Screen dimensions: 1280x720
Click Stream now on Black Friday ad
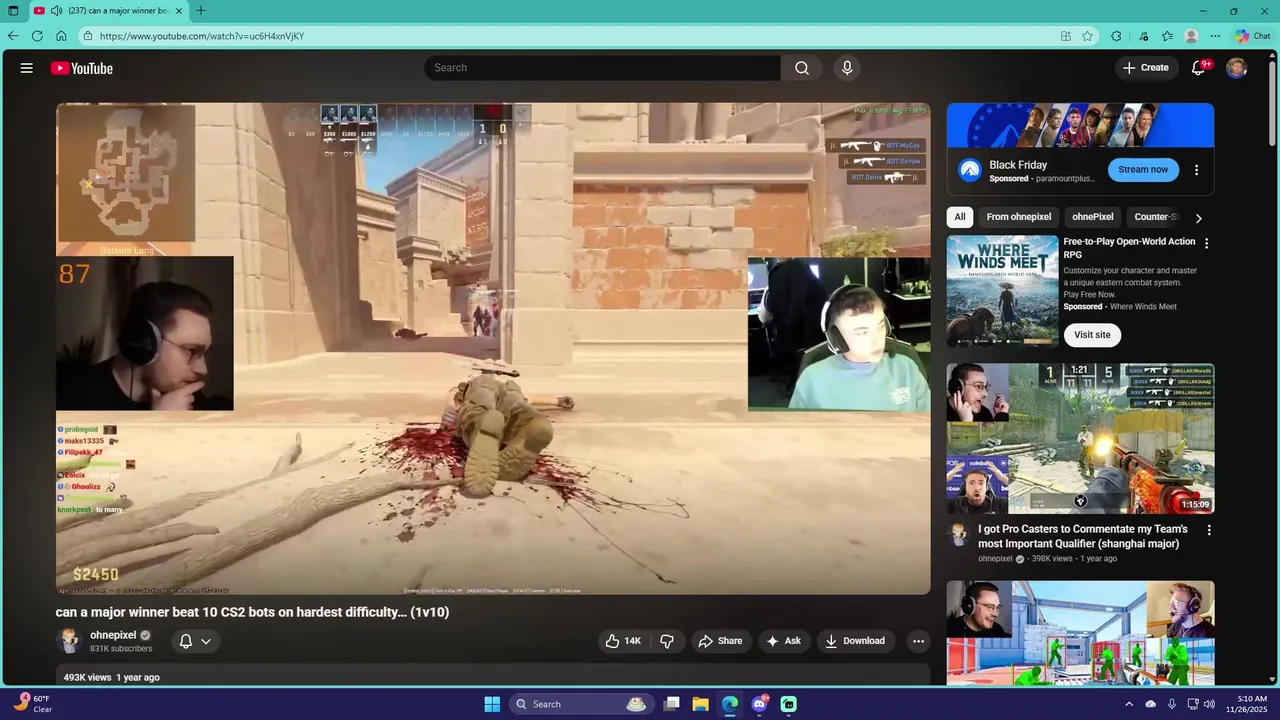(x=1143, y=170)
